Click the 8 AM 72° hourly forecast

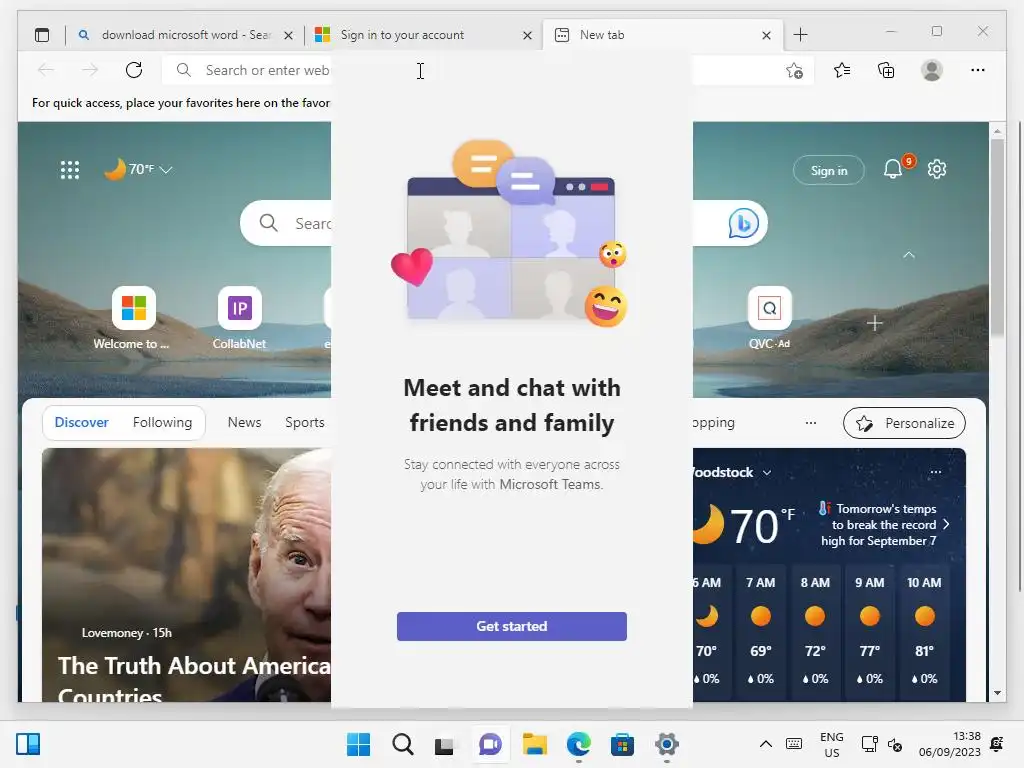pyautogui.click(x=815, y=630)
